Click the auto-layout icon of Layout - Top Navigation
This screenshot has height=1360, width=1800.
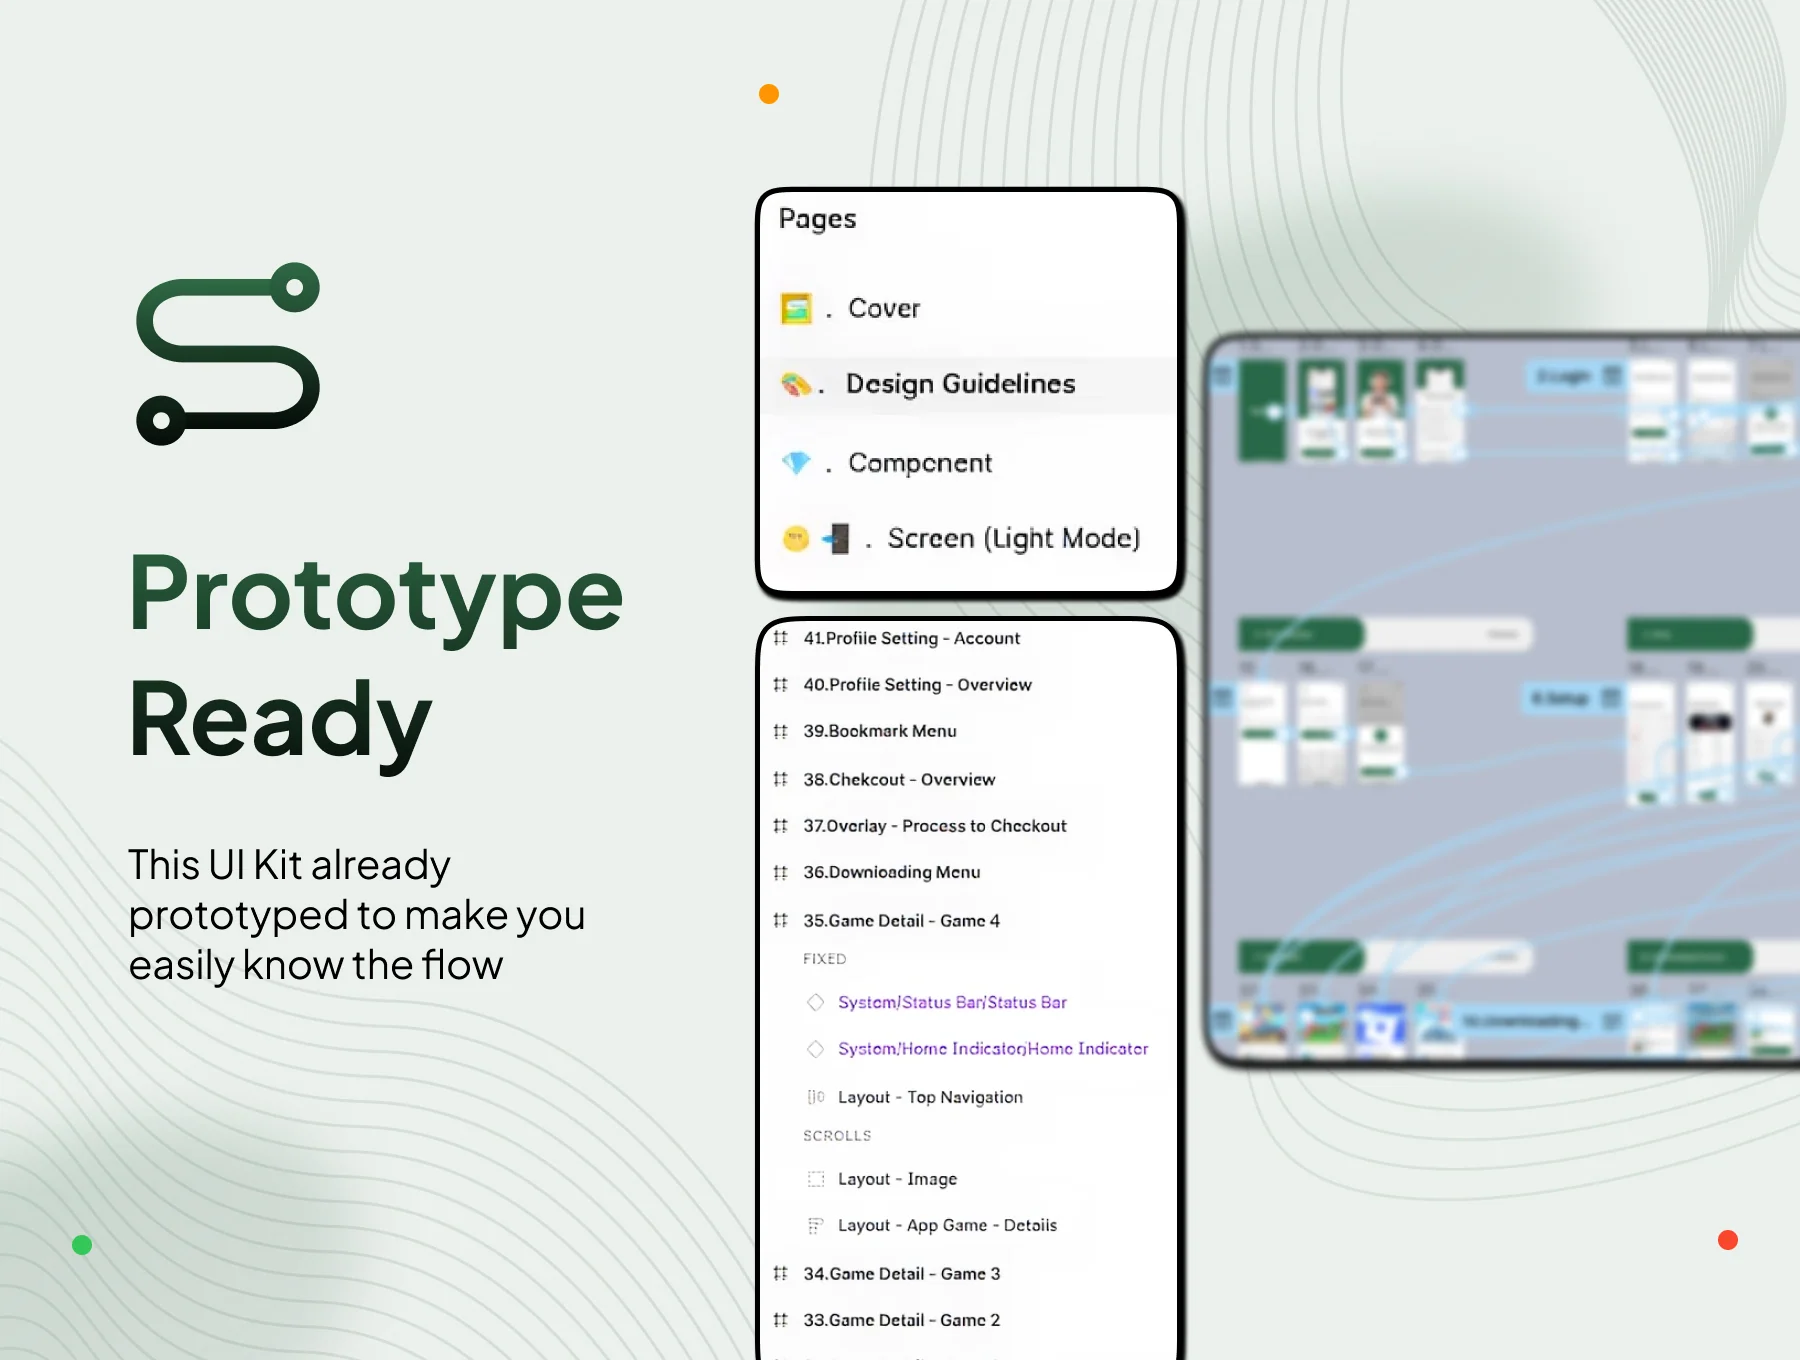[x=816, y=1097]
